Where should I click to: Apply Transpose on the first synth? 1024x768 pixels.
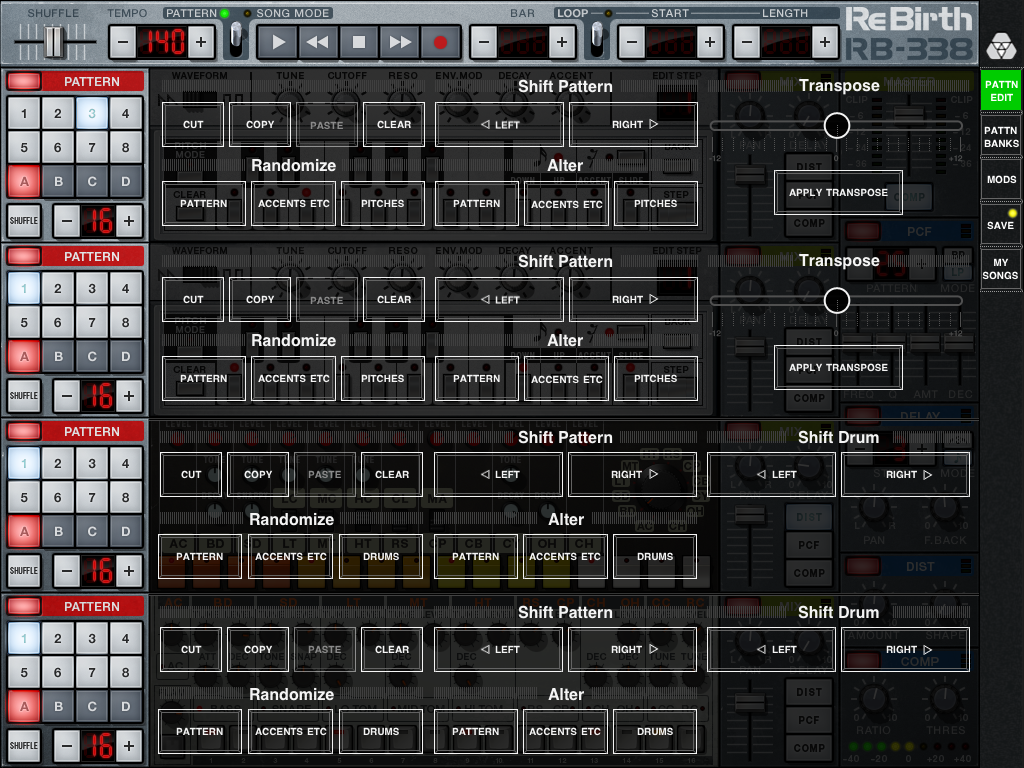coord(839,193)
